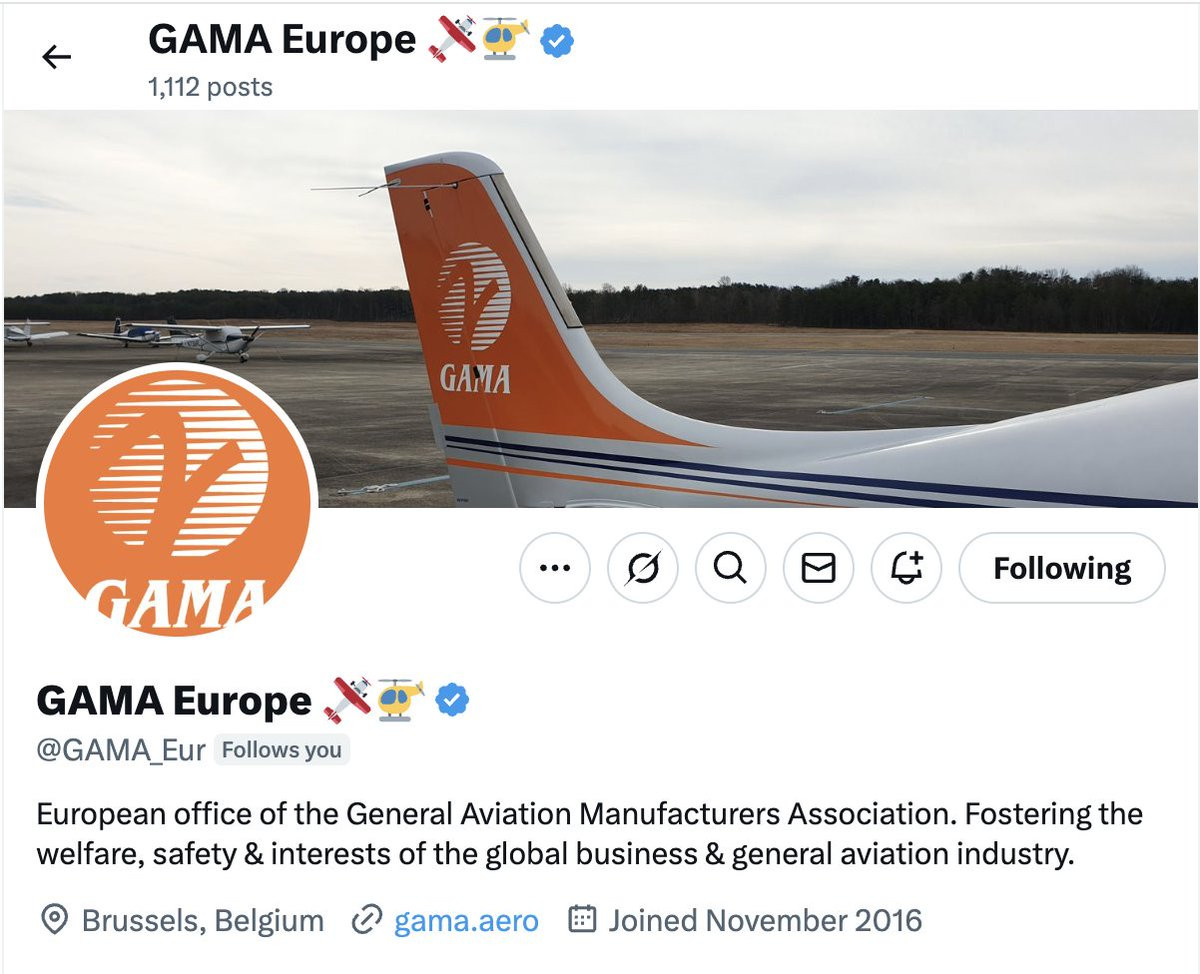Viewport: 1200px width, 974px height.
Task: Open the round orange GAMA profile picture
Action: point(178,503)
